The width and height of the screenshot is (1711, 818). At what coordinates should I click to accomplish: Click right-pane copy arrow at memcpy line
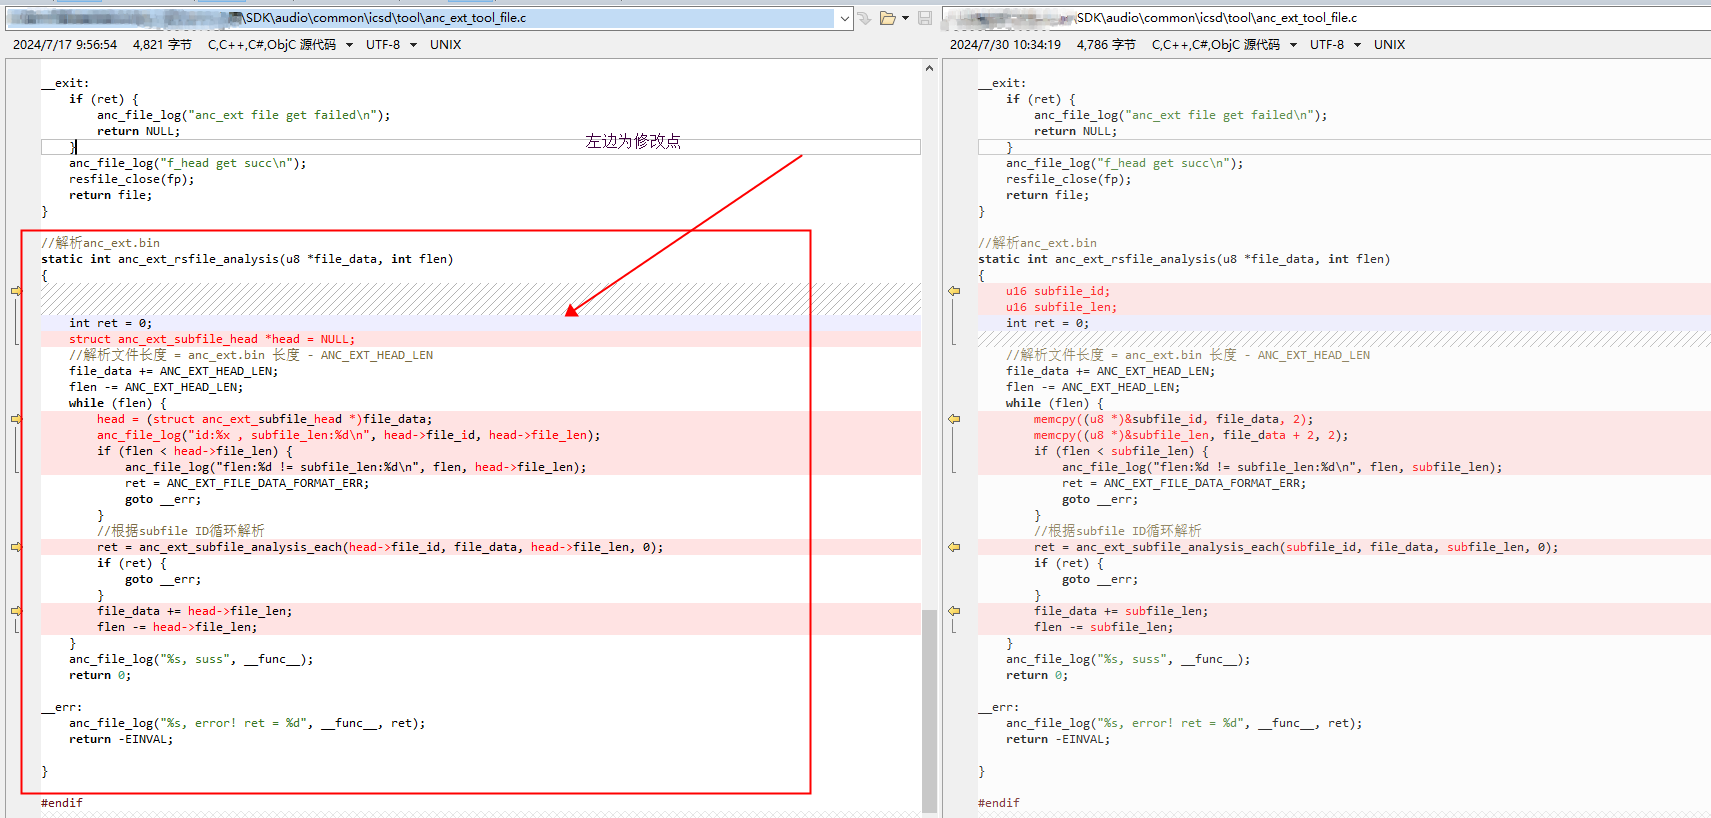coord(954,419)
